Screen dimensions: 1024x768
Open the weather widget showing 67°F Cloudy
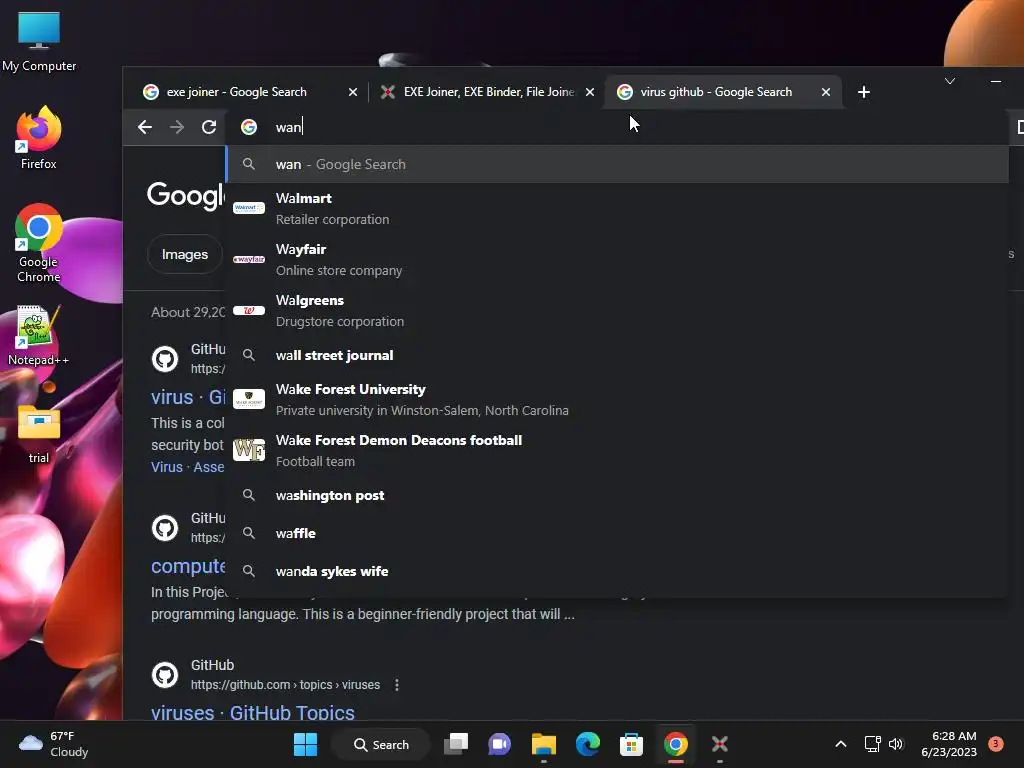coord(54,744)
